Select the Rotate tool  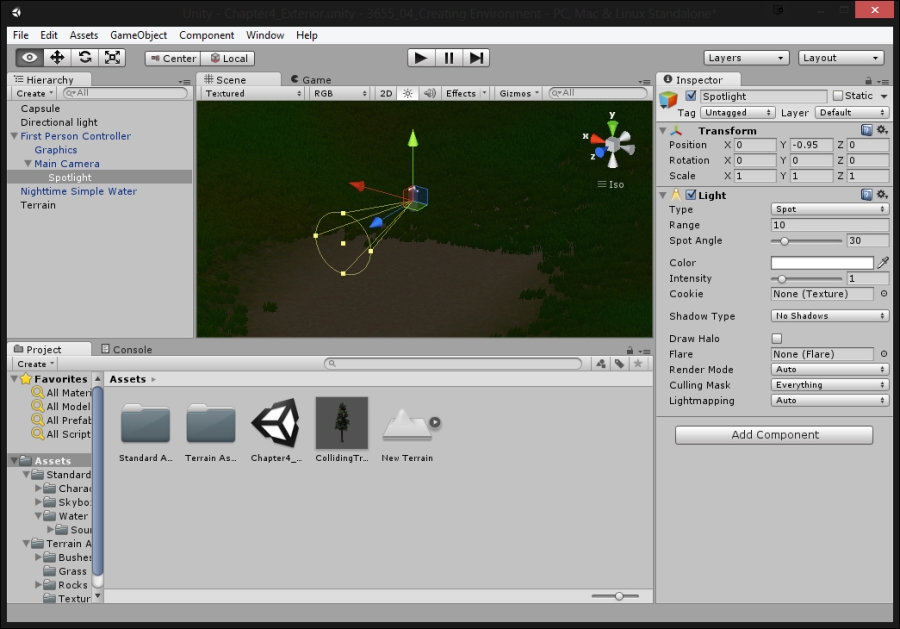point(84,57)
